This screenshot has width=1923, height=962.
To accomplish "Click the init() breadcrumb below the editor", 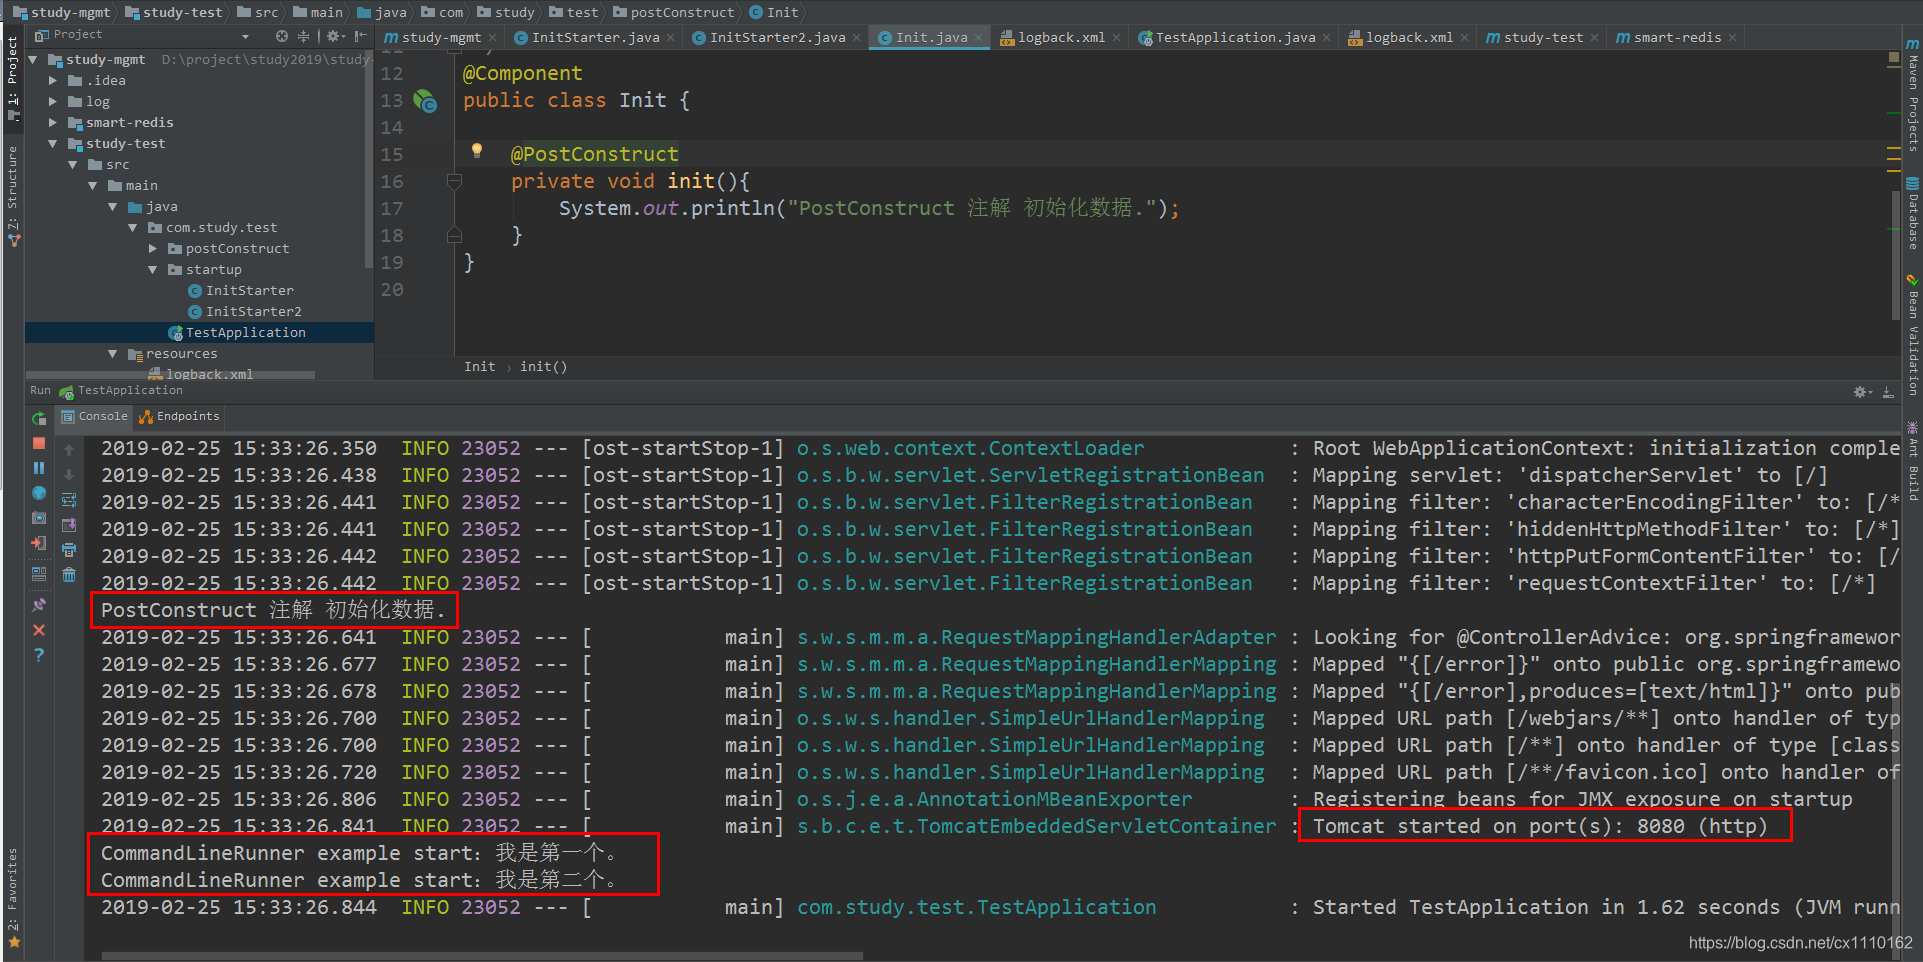I will coord(543,367).
